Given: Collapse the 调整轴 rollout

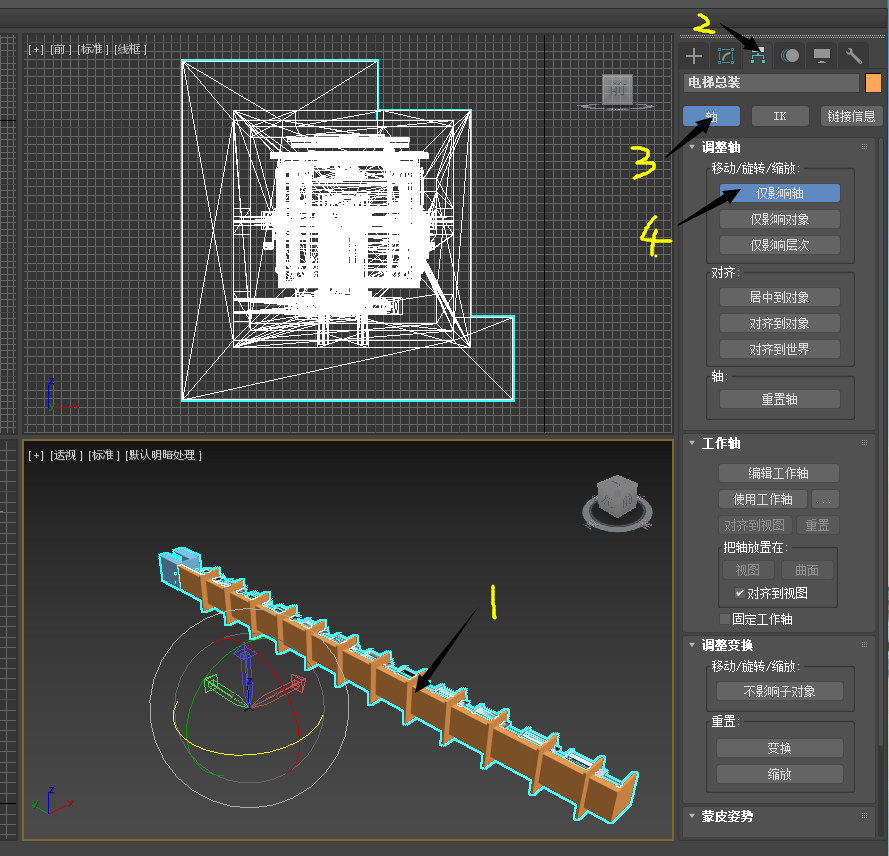Looking at the screenshot, I should [693, 147].
